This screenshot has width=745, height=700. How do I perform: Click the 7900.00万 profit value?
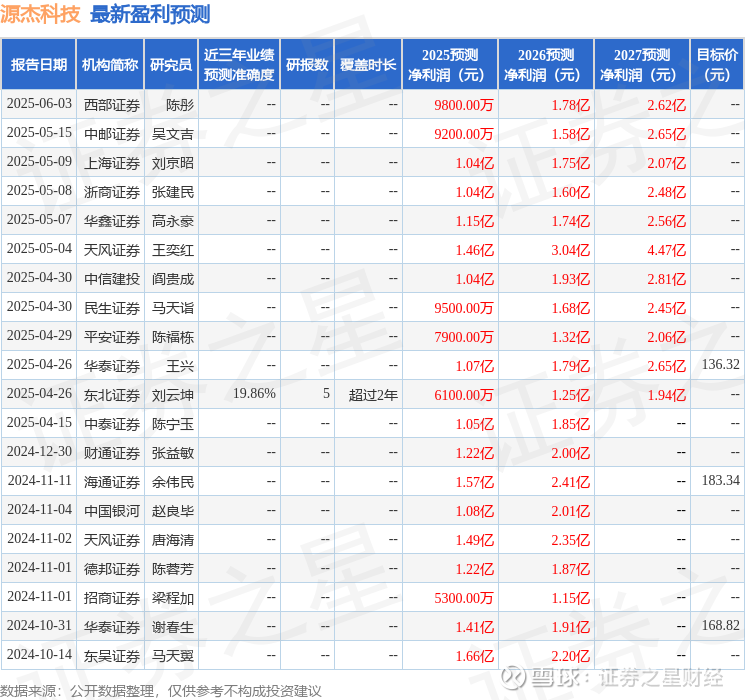(464, 337)
